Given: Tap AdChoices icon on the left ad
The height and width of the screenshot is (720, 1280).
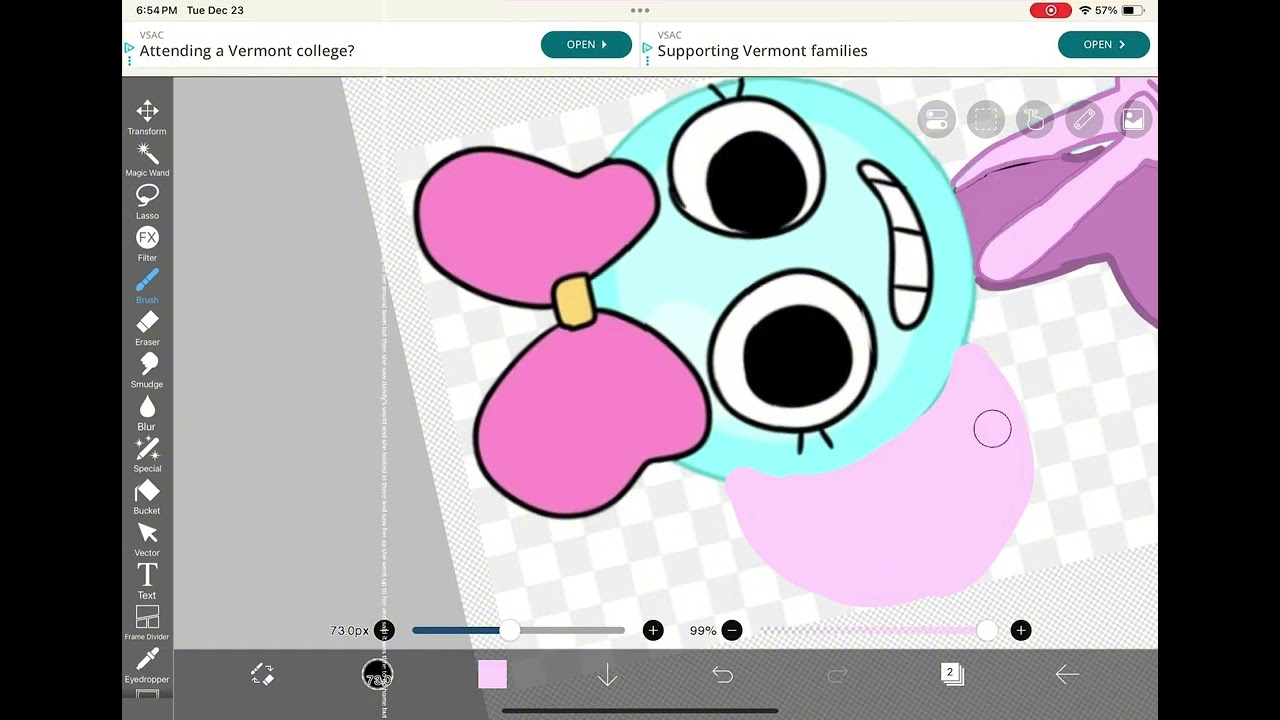Looking at the screenshot, I should (x=130, y=48).
